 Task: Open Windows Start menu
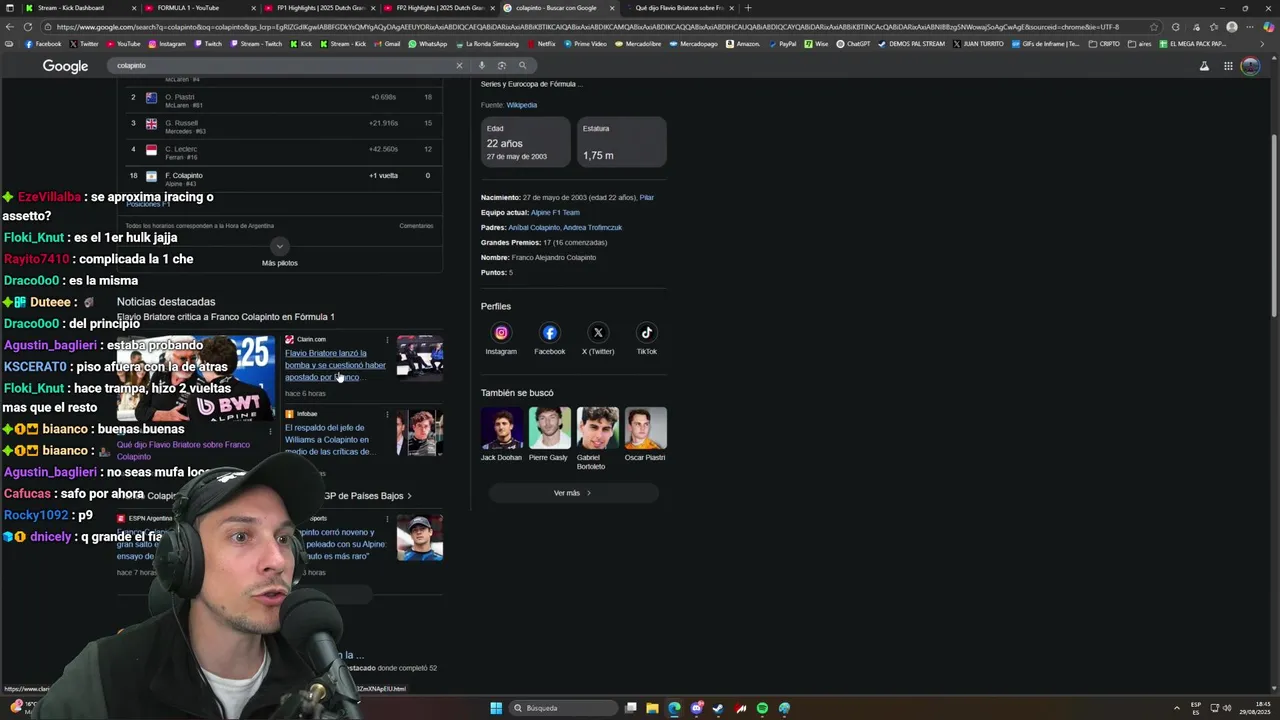(x=496, y=708)
